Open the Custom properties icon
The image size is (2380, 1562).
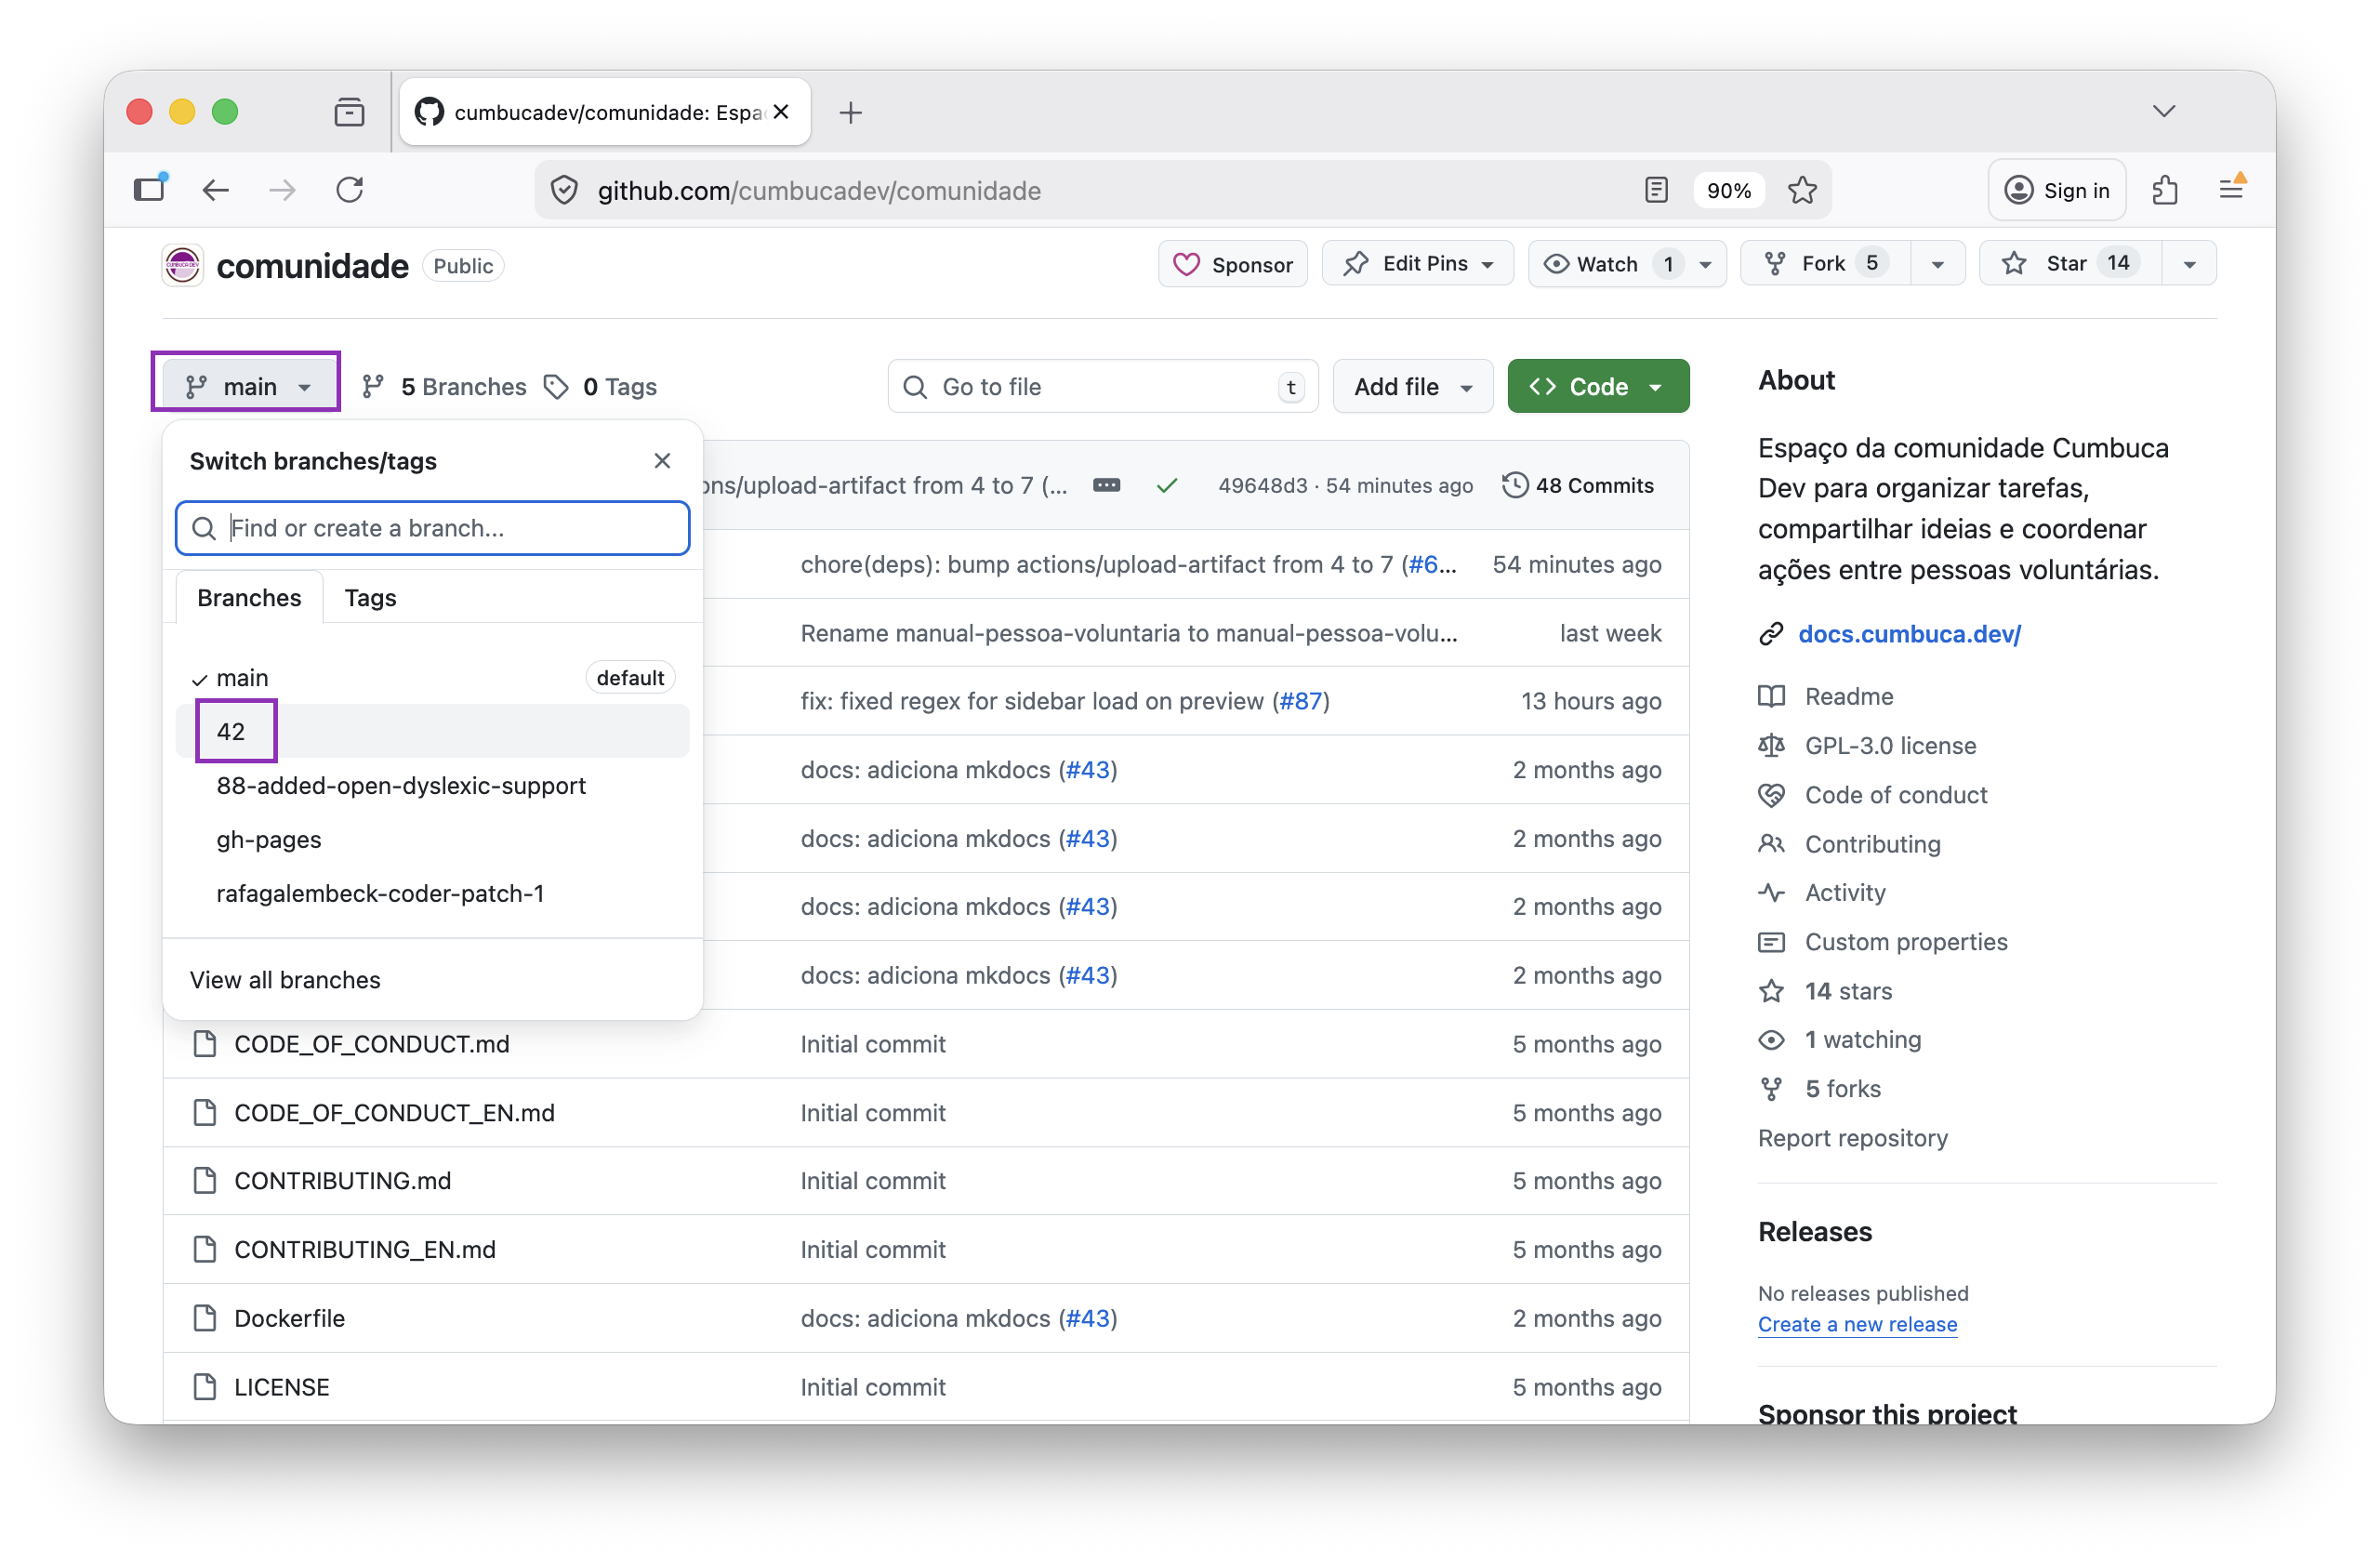point(1771,943)
